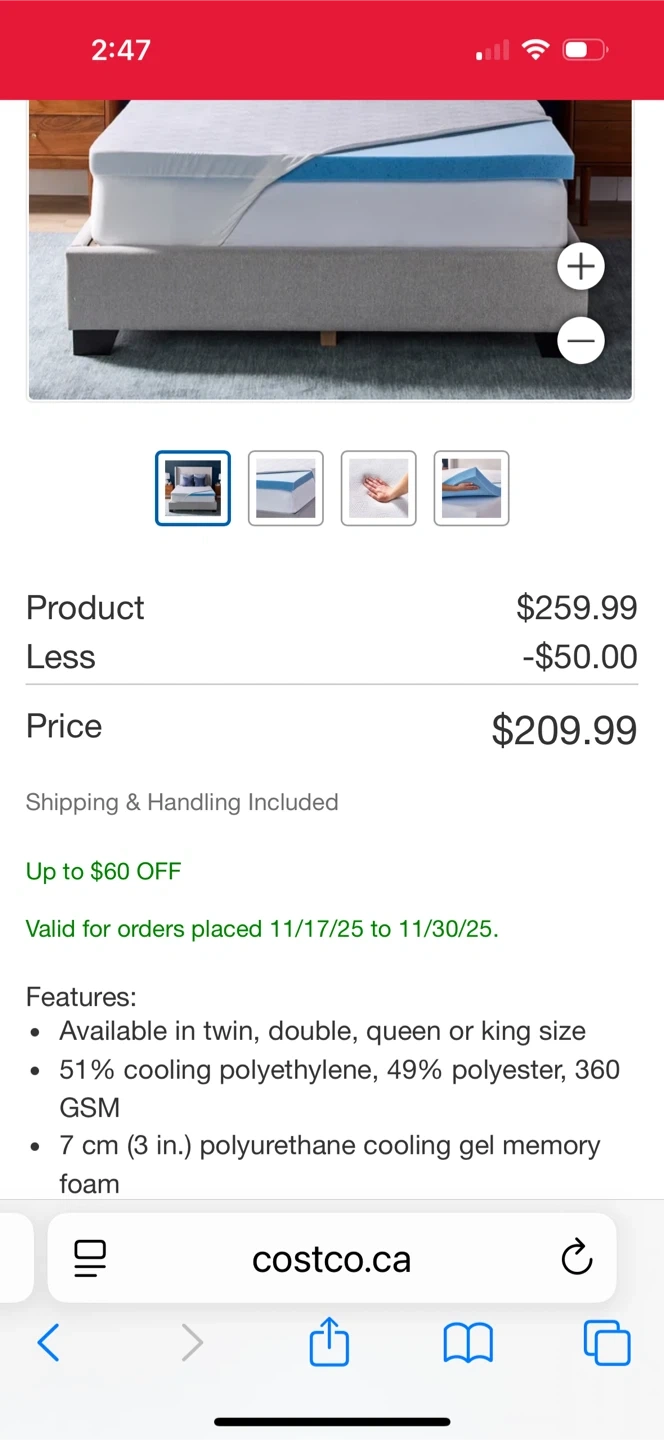Screen dimensions: 664x1440
Task: Select the full bedroom view thumbnail
Action: pos(193,488)
